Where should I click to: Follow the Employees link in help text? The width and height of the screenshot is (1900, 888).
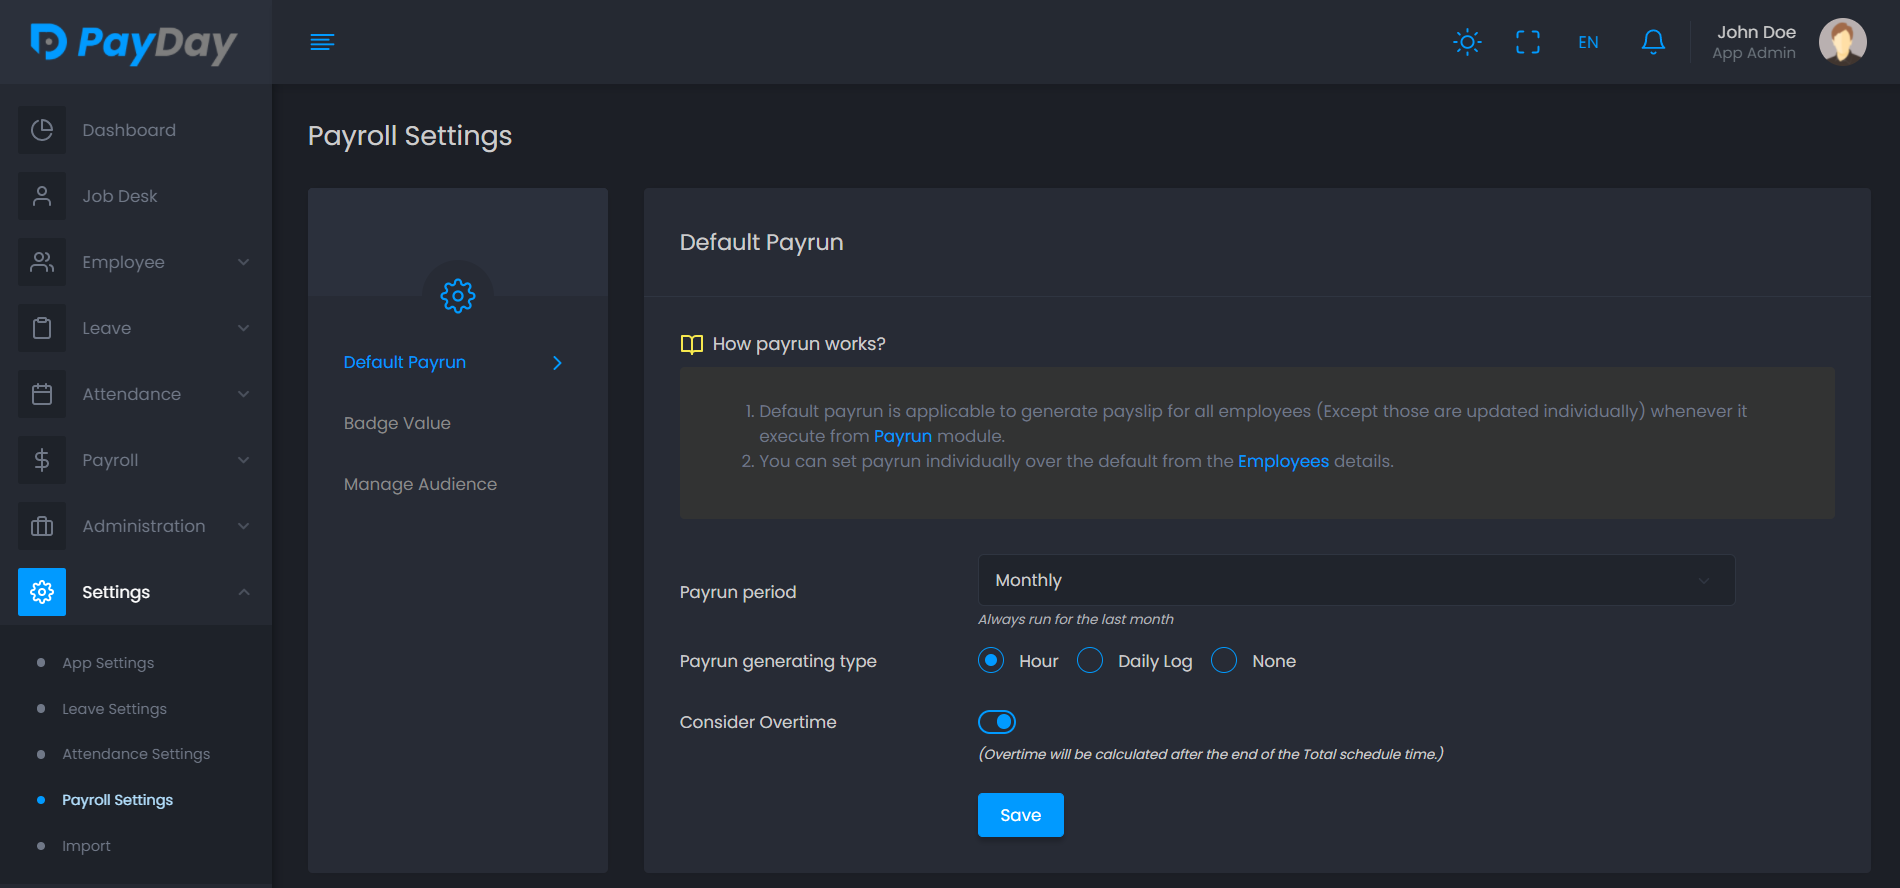click(x=1283, y=461)
